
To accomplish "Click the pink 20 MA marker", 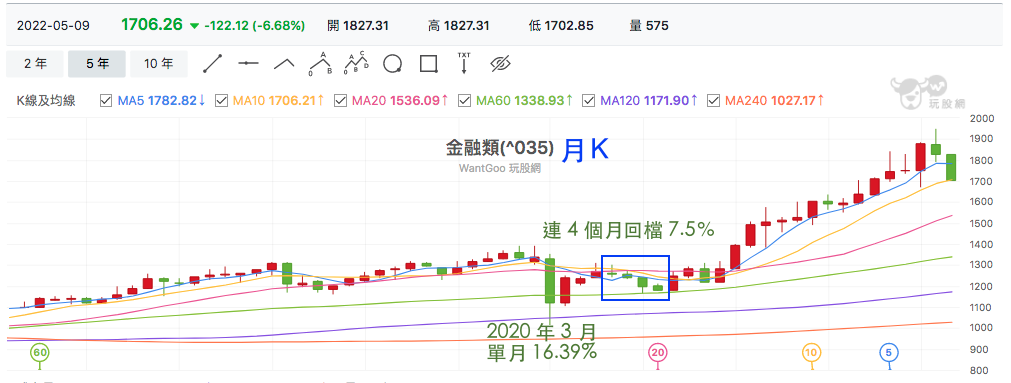I will coord(657,353).
